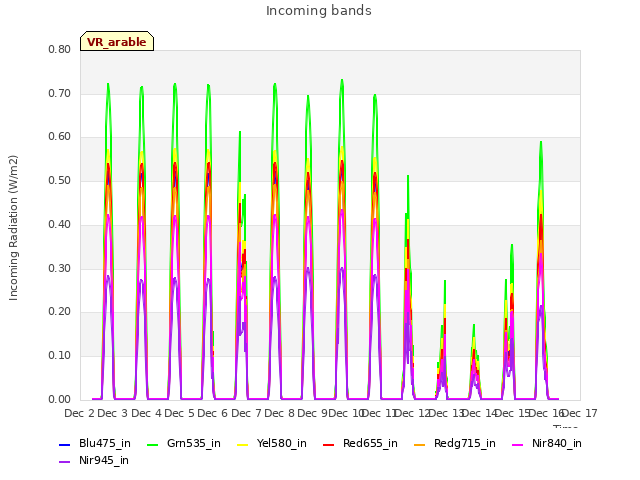The height and width of the screenshot is (480, 640).
Task: Click the 0.70 y-axis tick label
Action: 60,93
